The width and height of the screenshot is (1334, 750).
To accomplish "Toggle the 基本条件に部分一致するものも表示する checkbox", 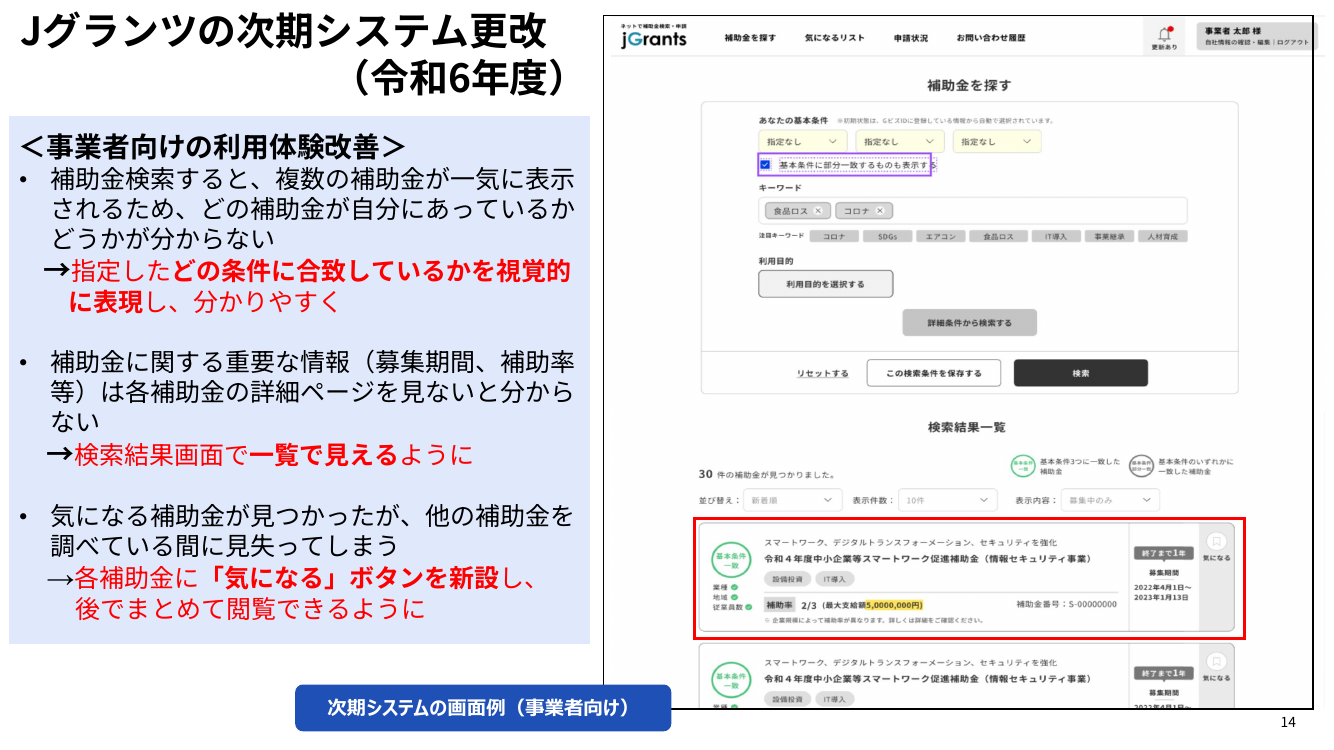I will 765,165.
